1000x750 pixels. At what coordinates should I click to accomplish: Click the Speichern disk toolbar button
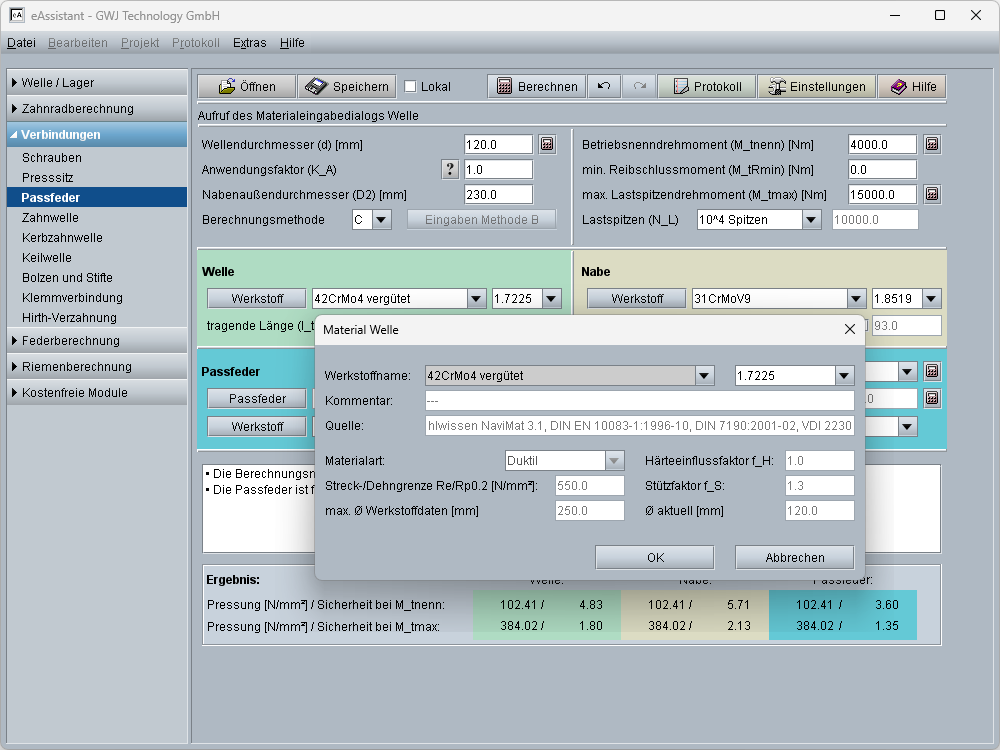(347, 87)
